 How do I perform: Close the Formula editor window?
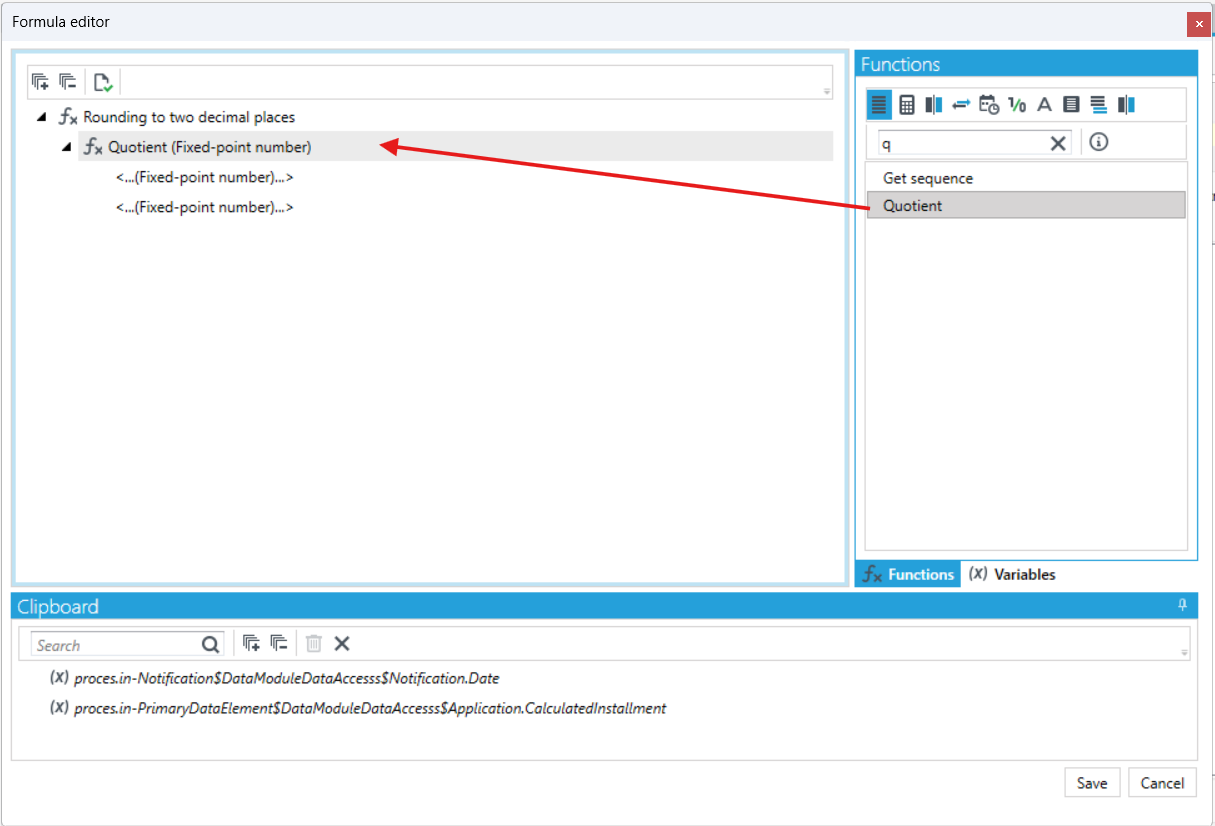coord(1199,23)
